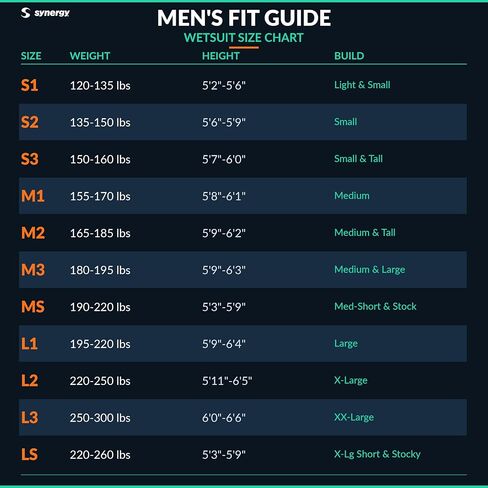The width and height of the screenshot is (488, 488).
Task: Select the M1 size label
Action: pos(33,196)
